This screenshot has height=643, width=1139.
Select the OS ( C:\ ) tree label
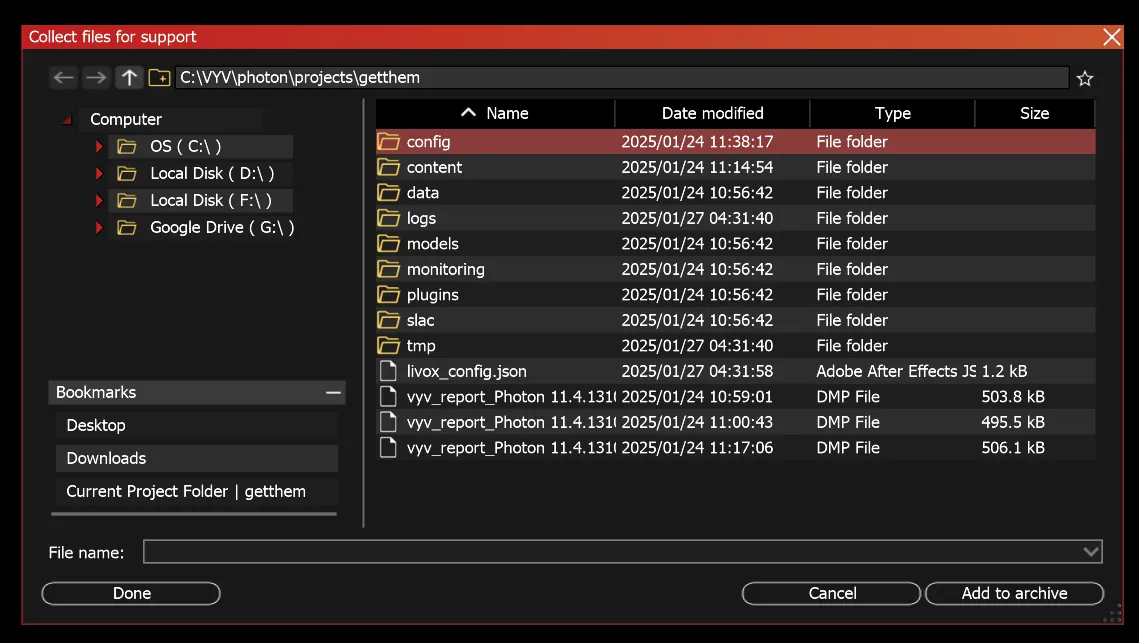[185, 147]
